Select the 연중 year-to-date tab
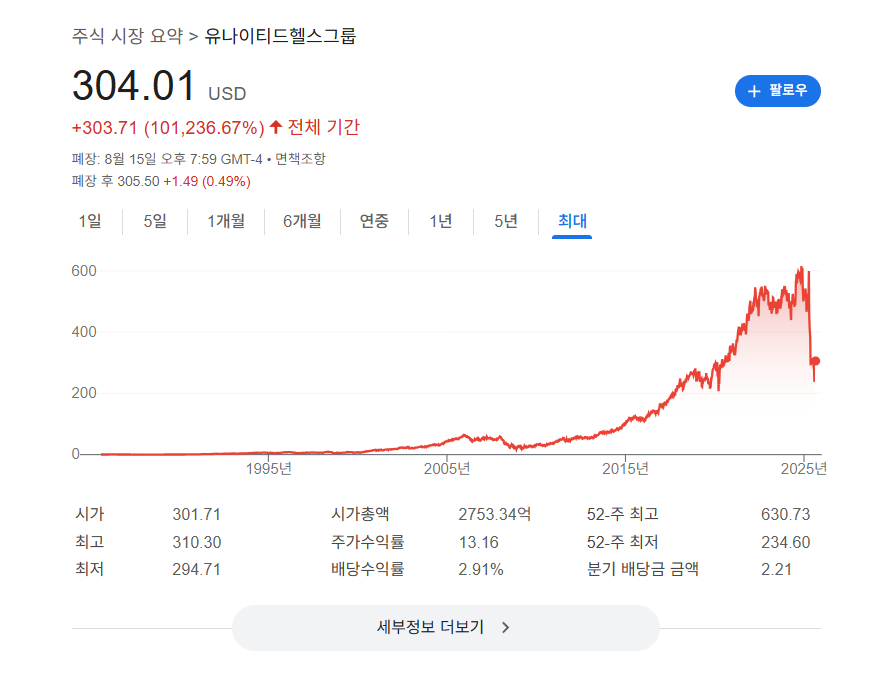Image resolution: width=876 pixels, height=686 pixels. coord(374,221)
